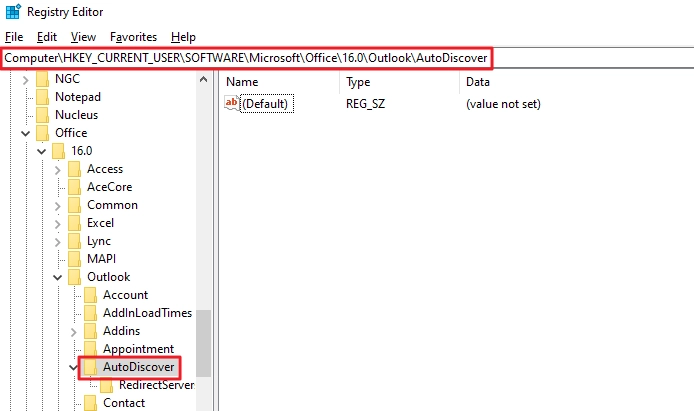Select the AddInLoadTimes key label

[147, 313]
